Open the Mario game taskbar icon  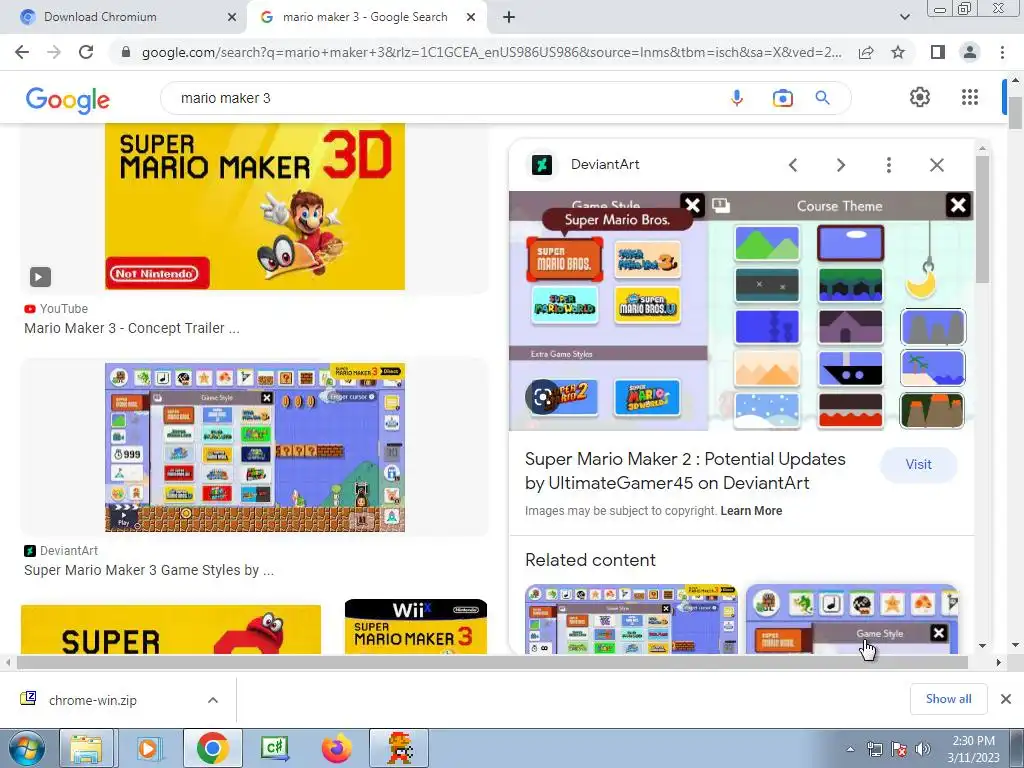point(400,748)
